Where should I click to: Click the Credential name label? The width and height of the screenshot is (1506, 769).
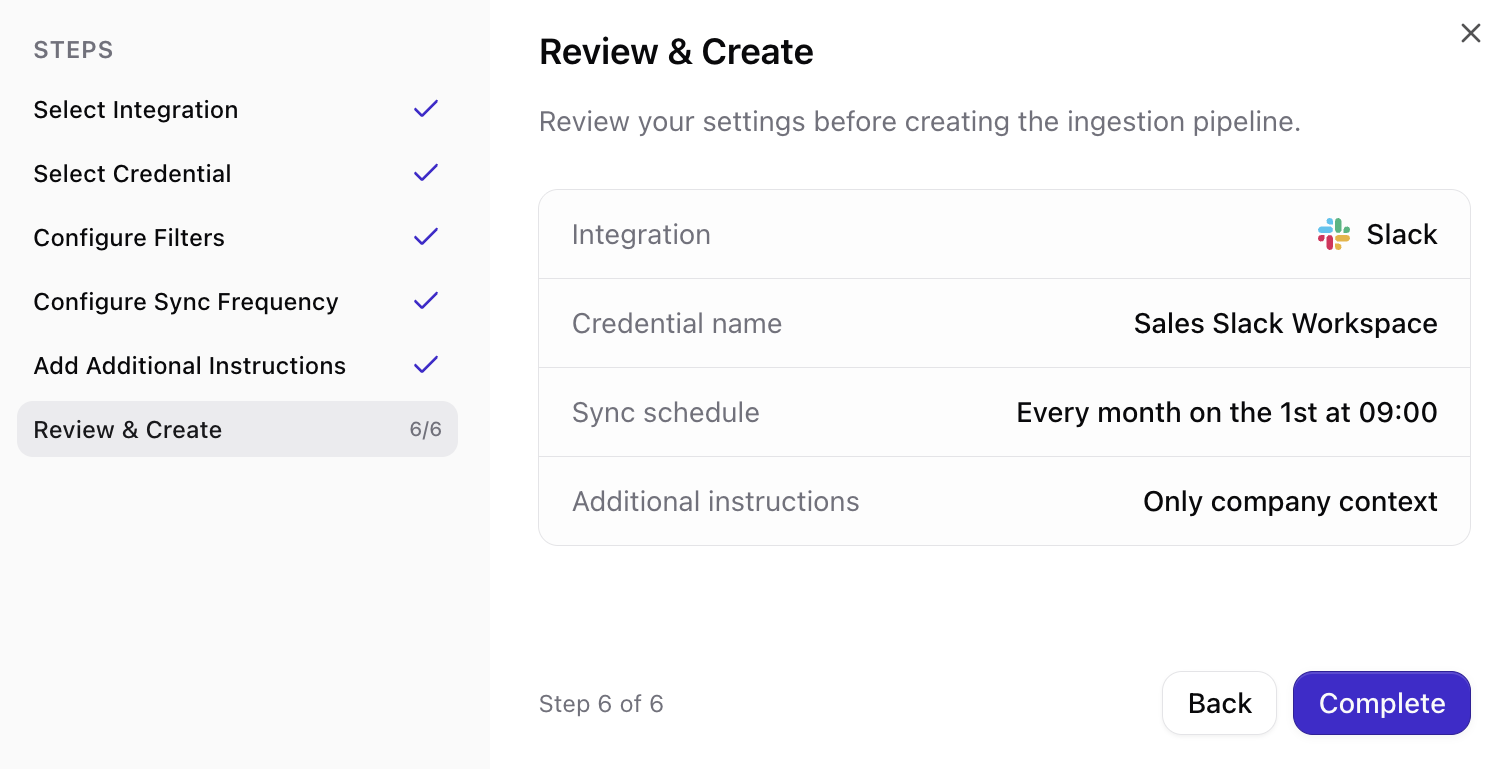pyautogui.click(x=677, y=323)
